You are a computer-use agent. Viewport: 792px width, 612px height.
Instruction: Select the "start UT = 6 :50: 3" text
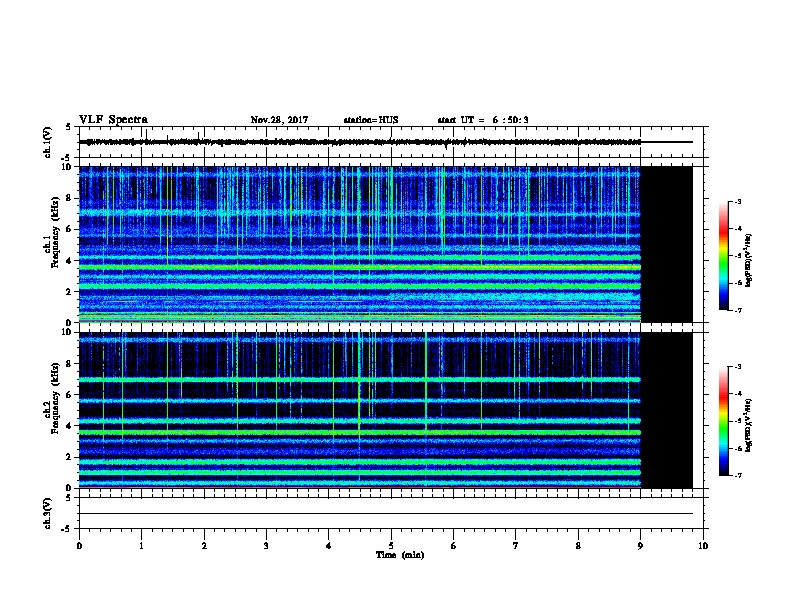point(483,120)
